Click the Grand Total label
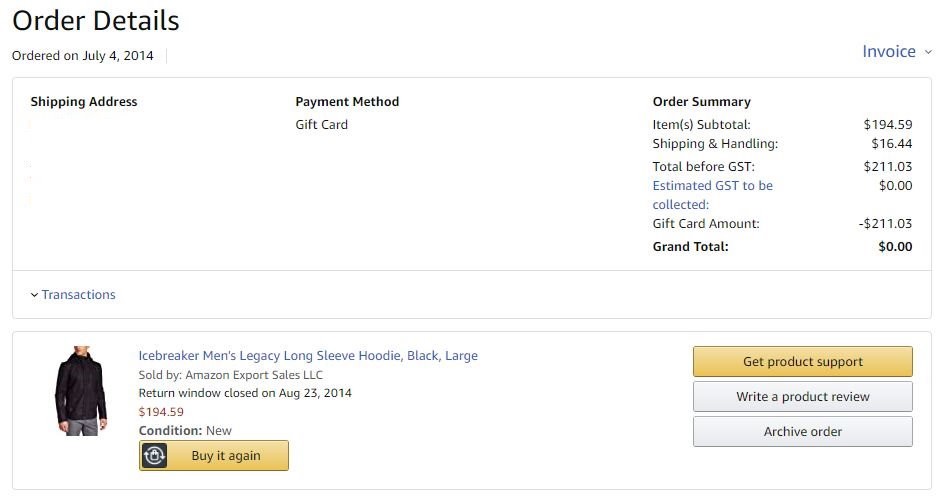Image resolution: width=943 pixels, height=496 pixels. point(690,247)
